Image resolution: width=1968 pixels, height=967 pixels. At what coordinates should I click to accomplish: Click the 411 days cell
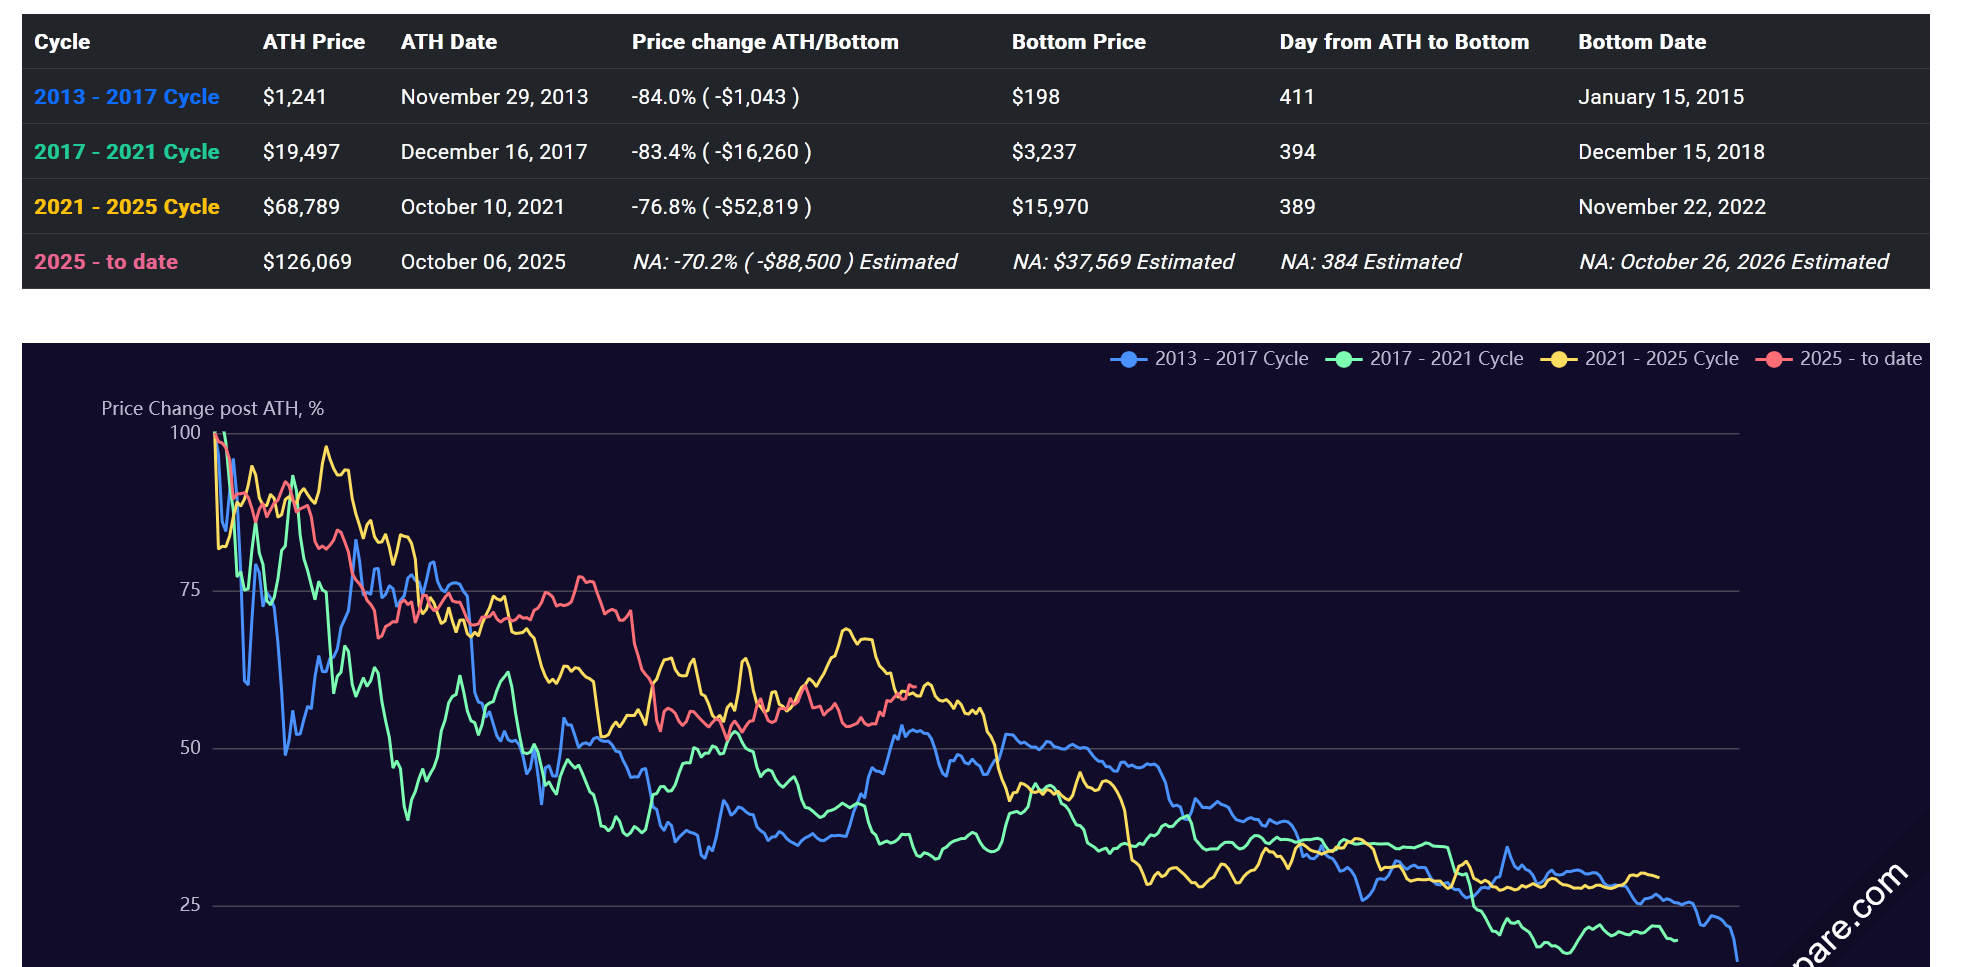click(1297, 97)
